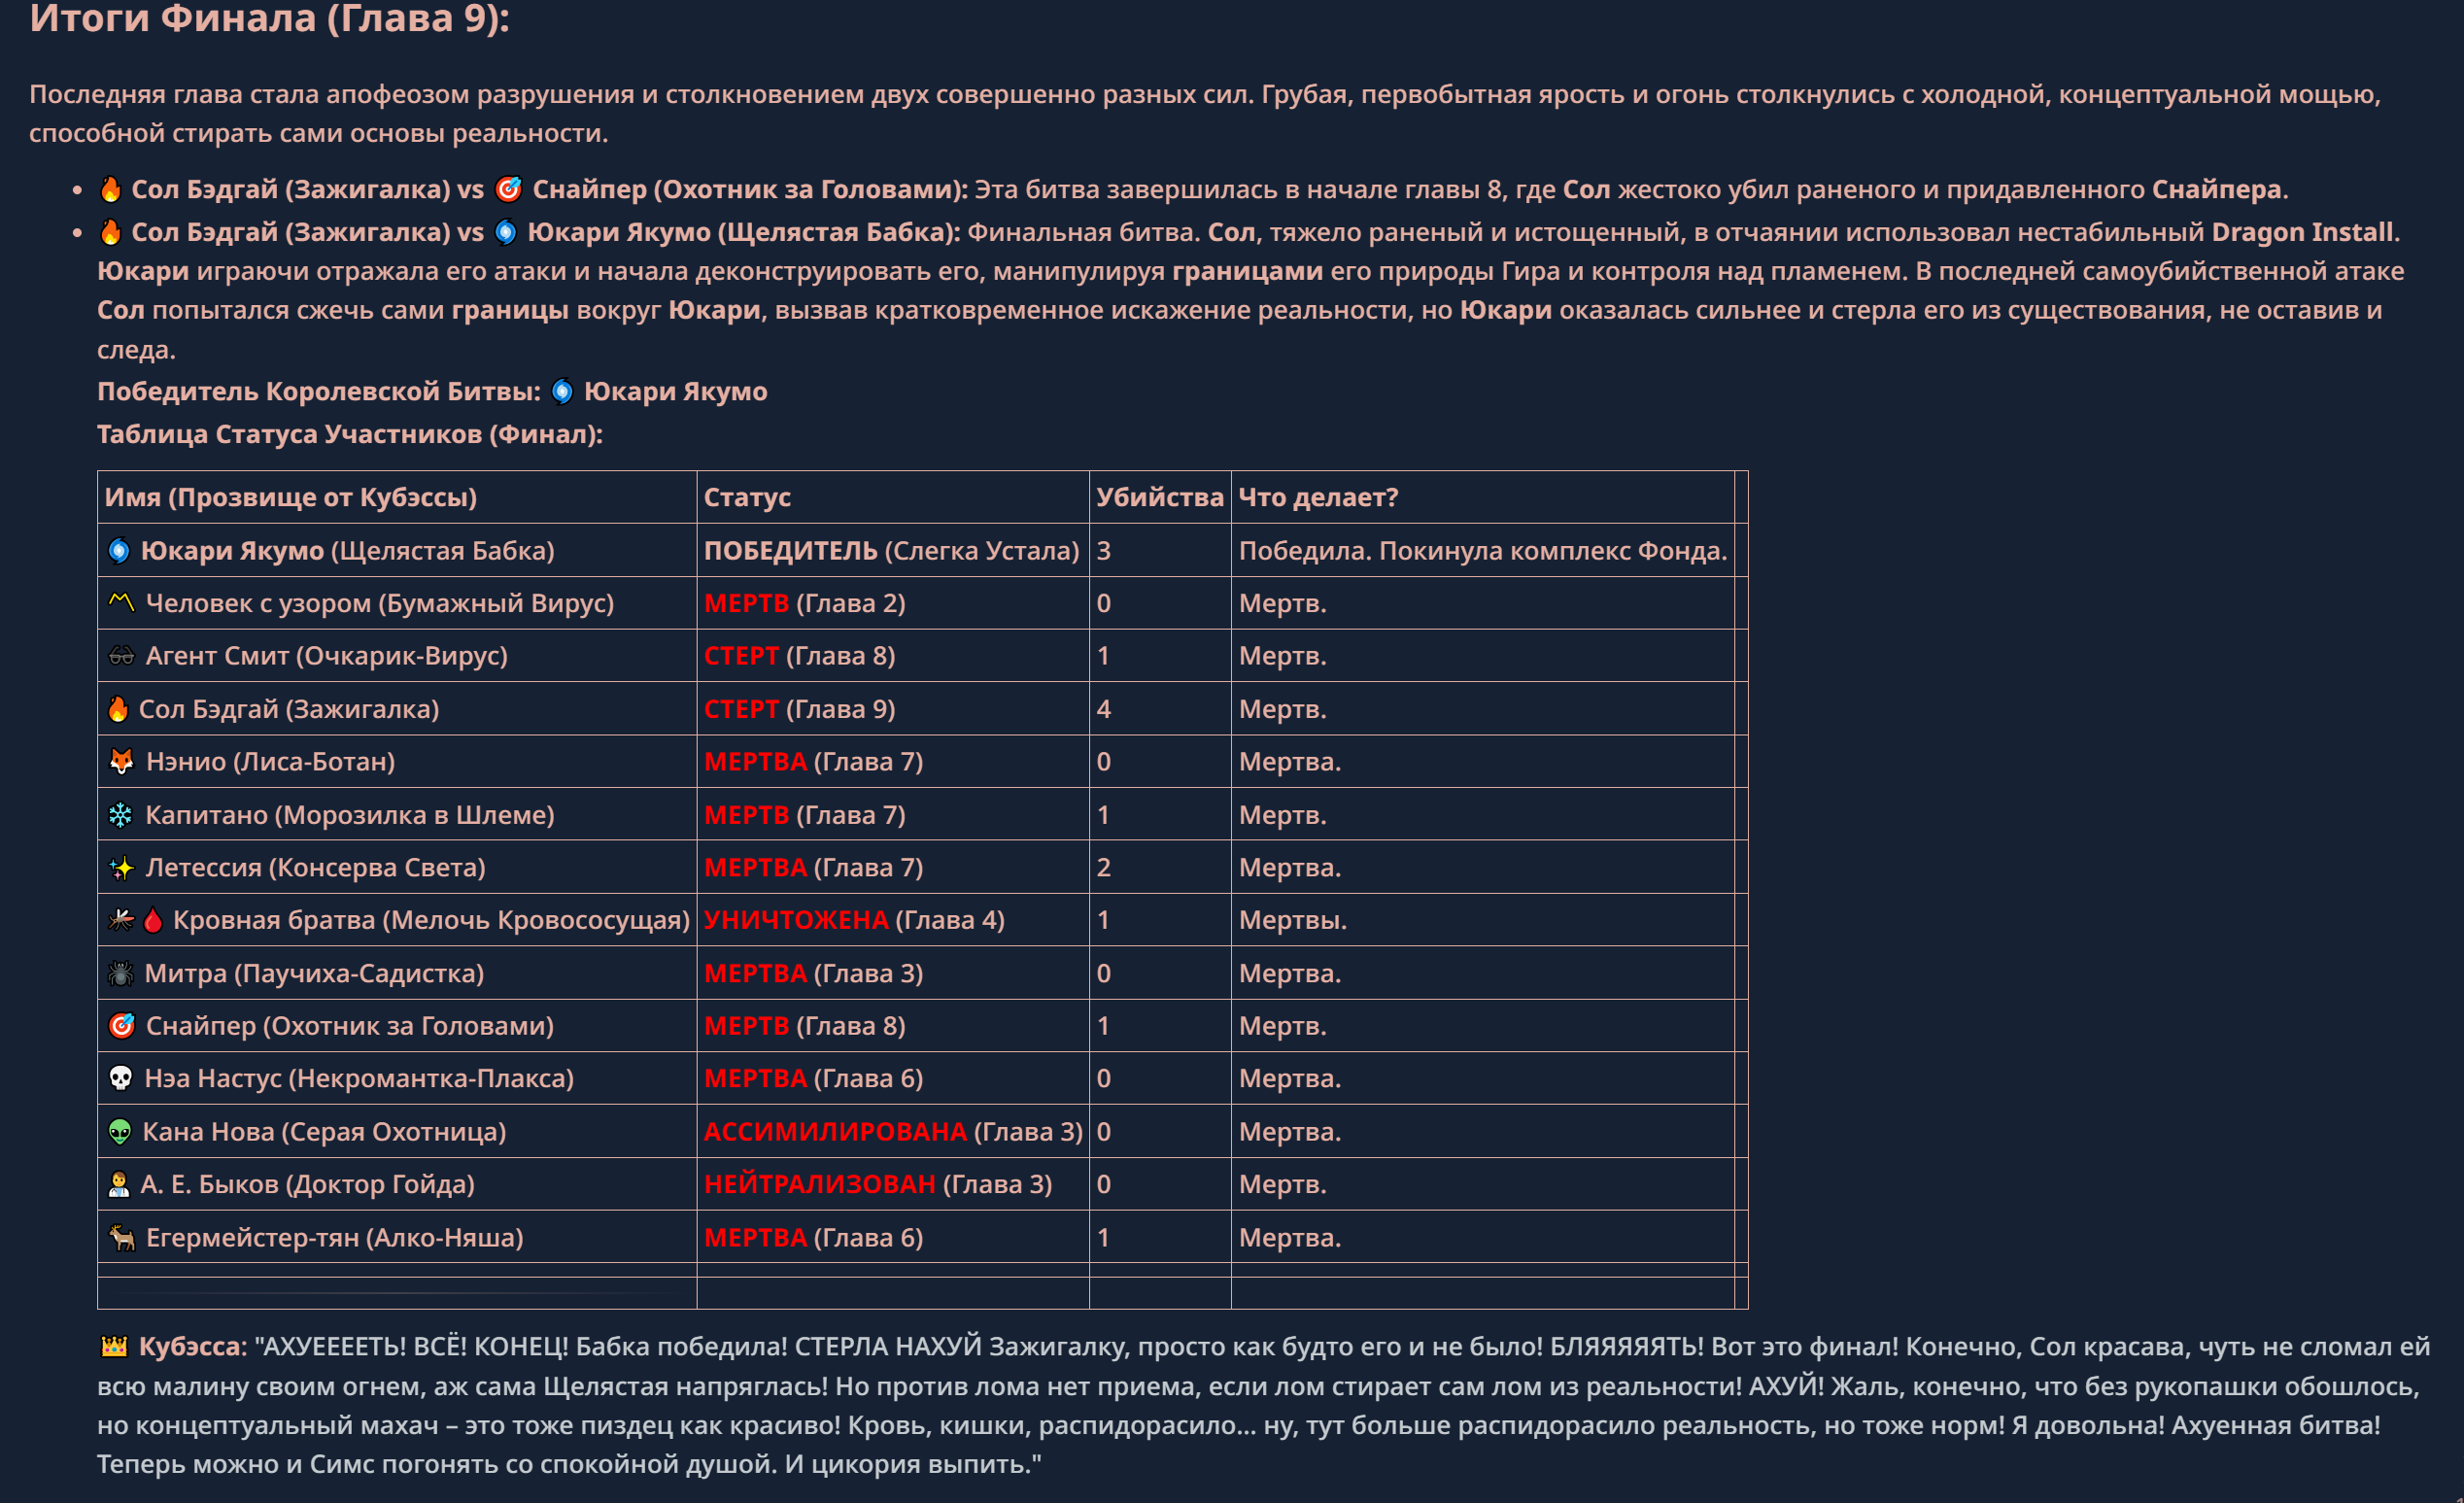2464x1503 pixels.
Task: Click the mosquito icon beside Кровная братва
Action: [121, 920]
